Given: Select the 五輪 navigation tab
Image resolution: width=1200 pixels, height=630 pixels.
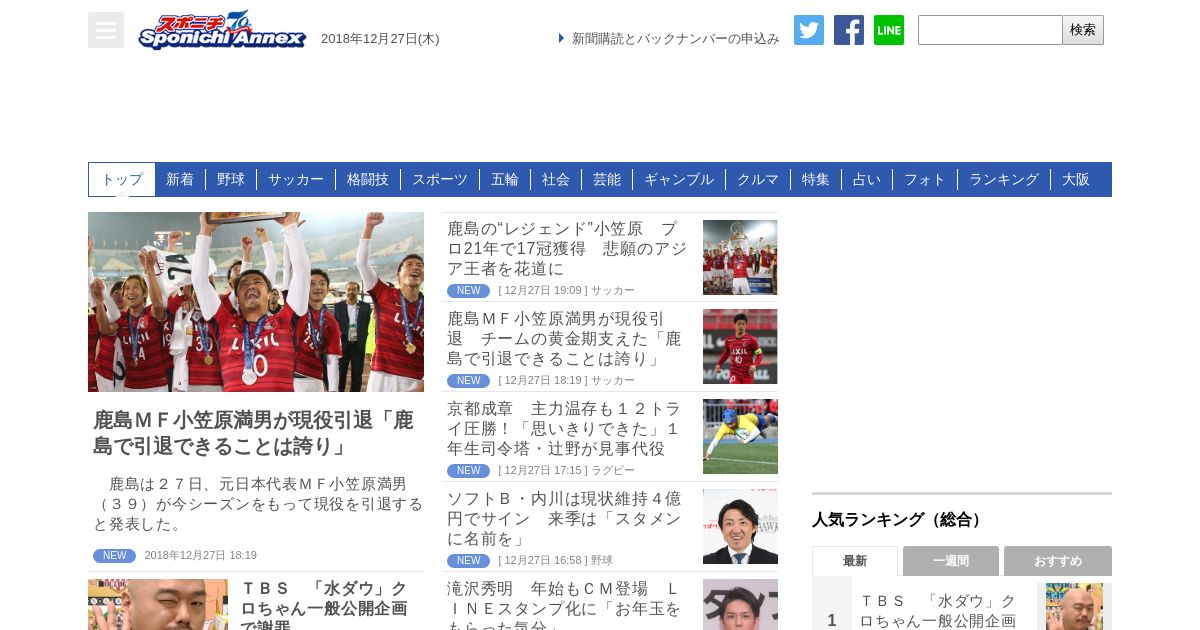Looking at the screenshot, I should pos(505,179).
